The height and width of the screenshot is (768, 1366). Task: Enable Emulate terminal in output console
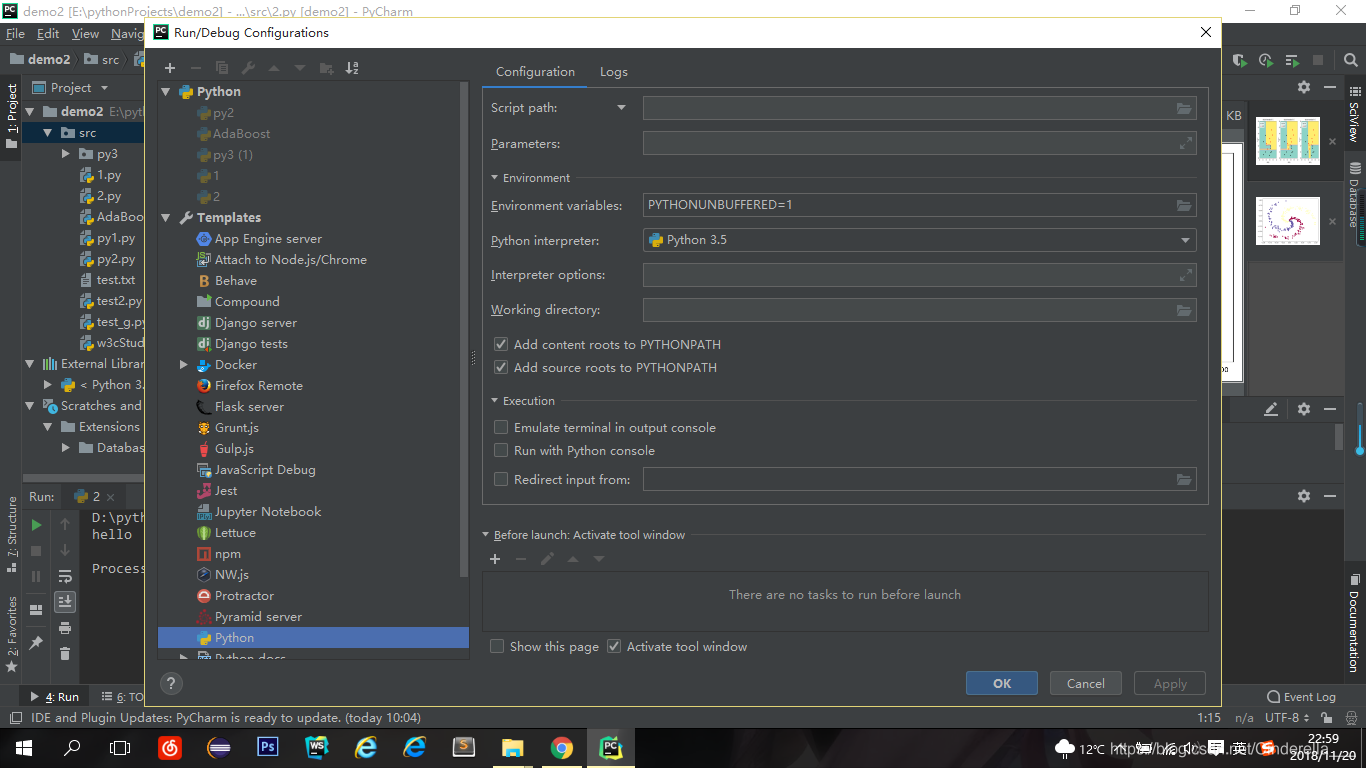tap(501, 427)
